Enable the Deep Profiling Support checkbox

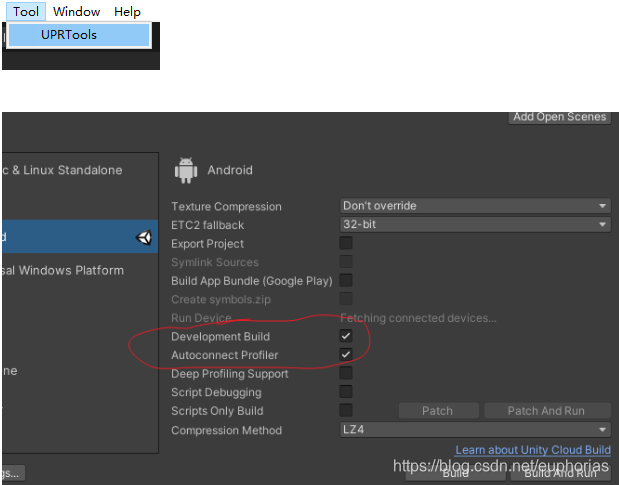(x=346, y=373)
